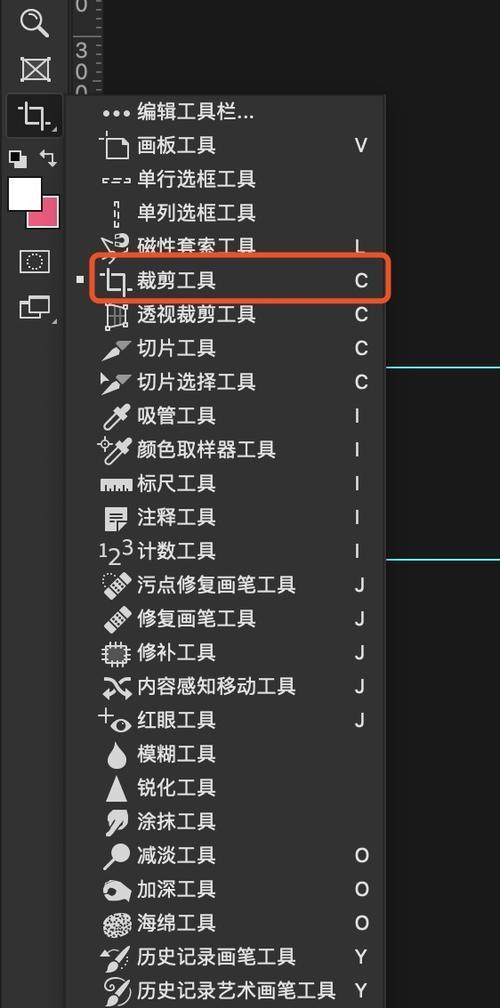Toggle Quick Mask mode icon
500x1008 pixels.
[x=35, y=262]
